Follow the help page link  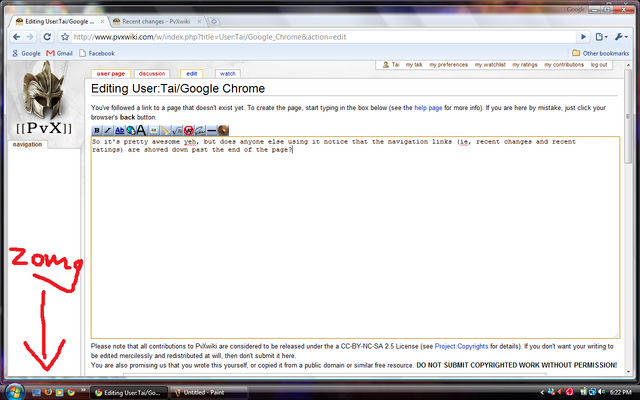pyautogui.click(x=428, y=108)
